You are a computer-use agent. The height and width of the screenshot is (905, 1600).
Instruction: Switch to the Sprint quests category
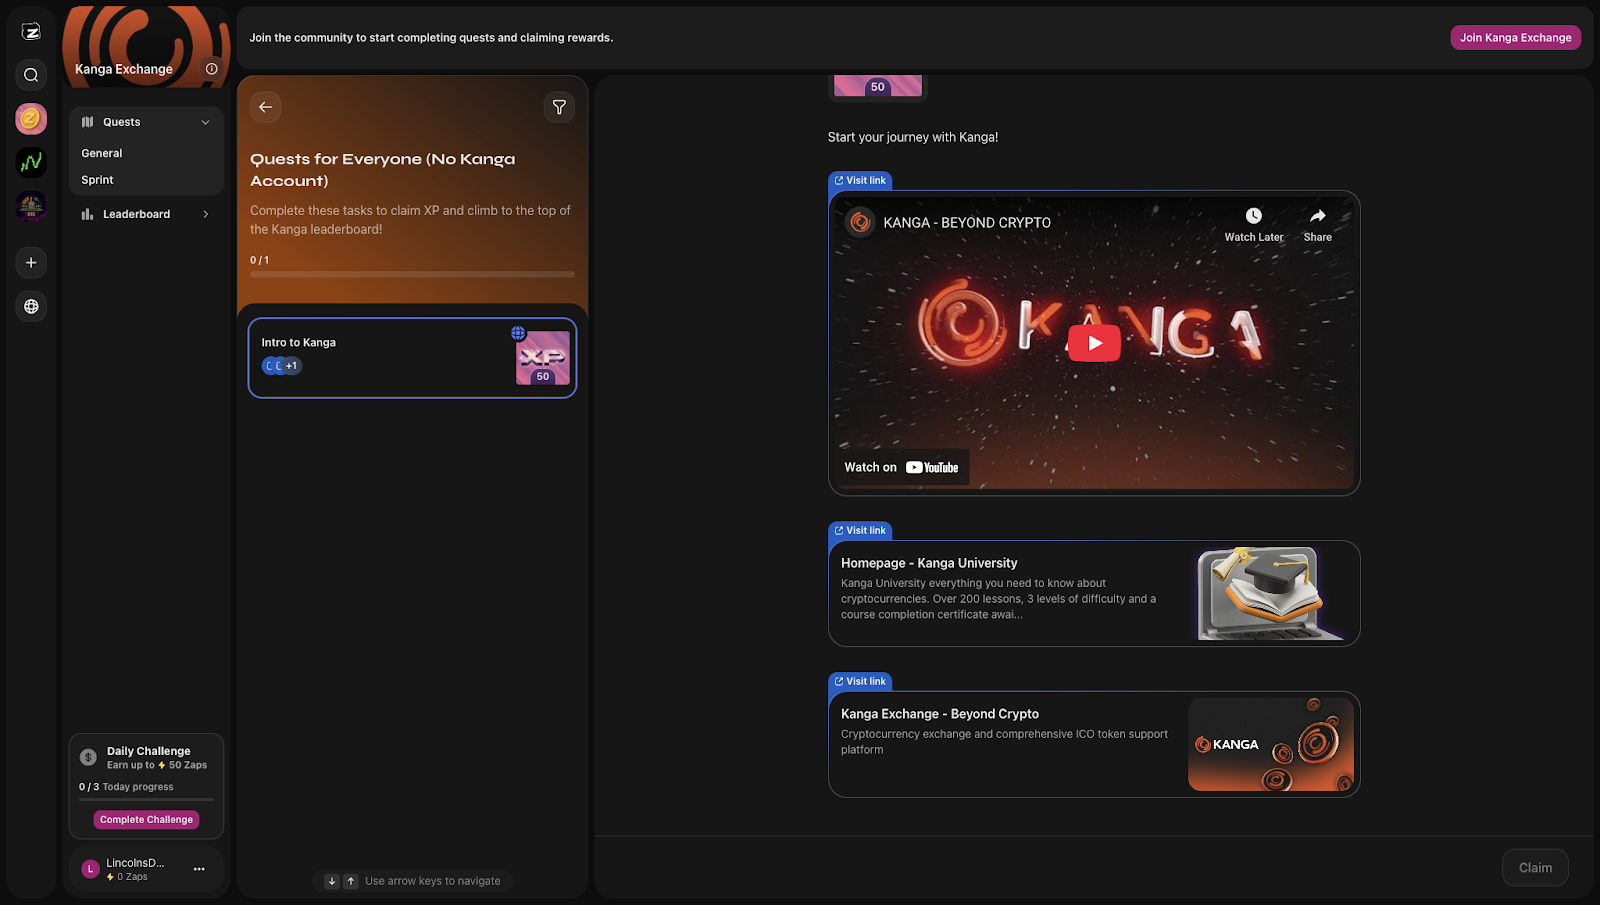coord(97,179)
